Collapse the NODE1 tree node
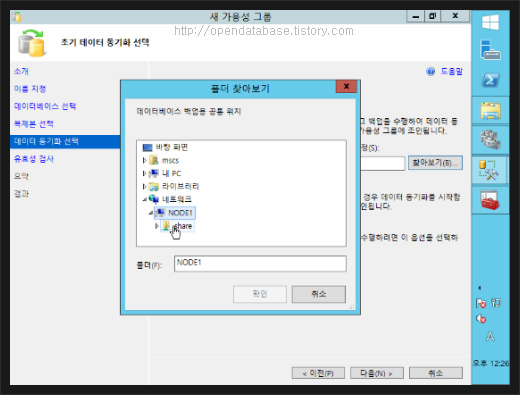The image size is (520, 395). pyautogui.click(x=151, y=213)
